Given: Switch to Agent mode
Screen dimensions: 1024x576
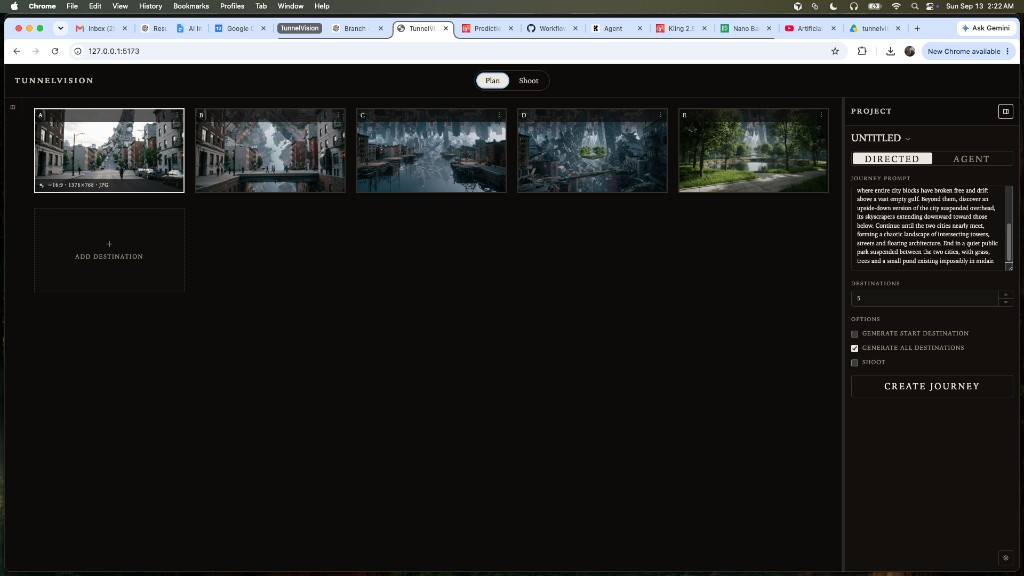Looking at the screenshot, I should [971, 159].
